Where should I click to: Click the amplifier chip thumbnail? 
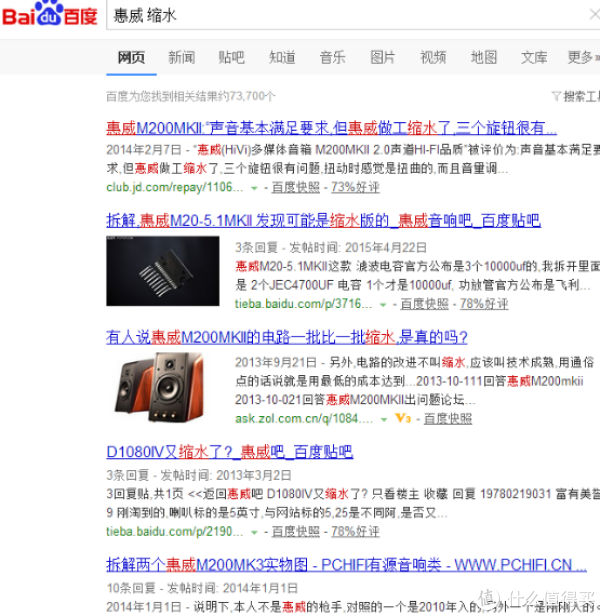[x=163, y=271]
